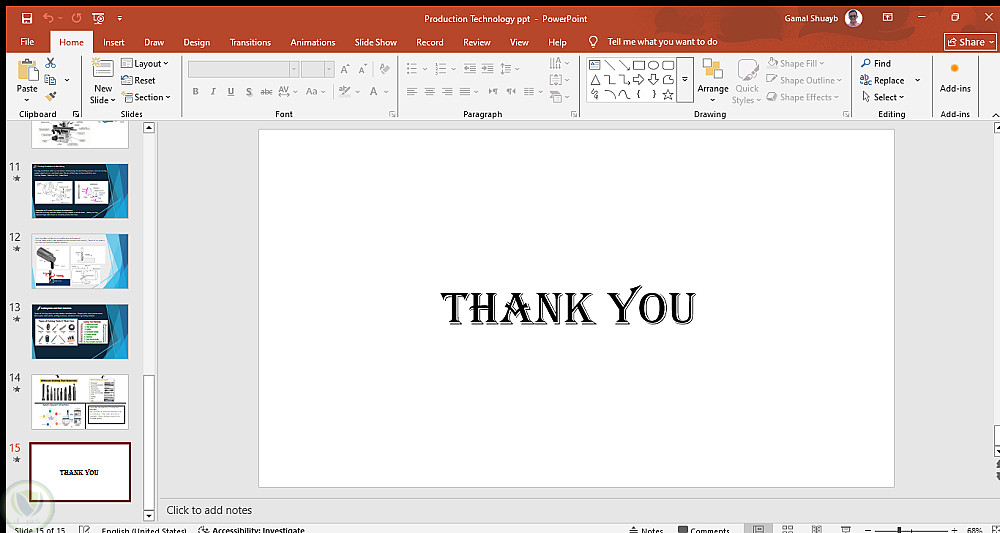Click the Redo icon in quick access toolbar
This screenshot has height=533, width=1000.
coord(77,18)
